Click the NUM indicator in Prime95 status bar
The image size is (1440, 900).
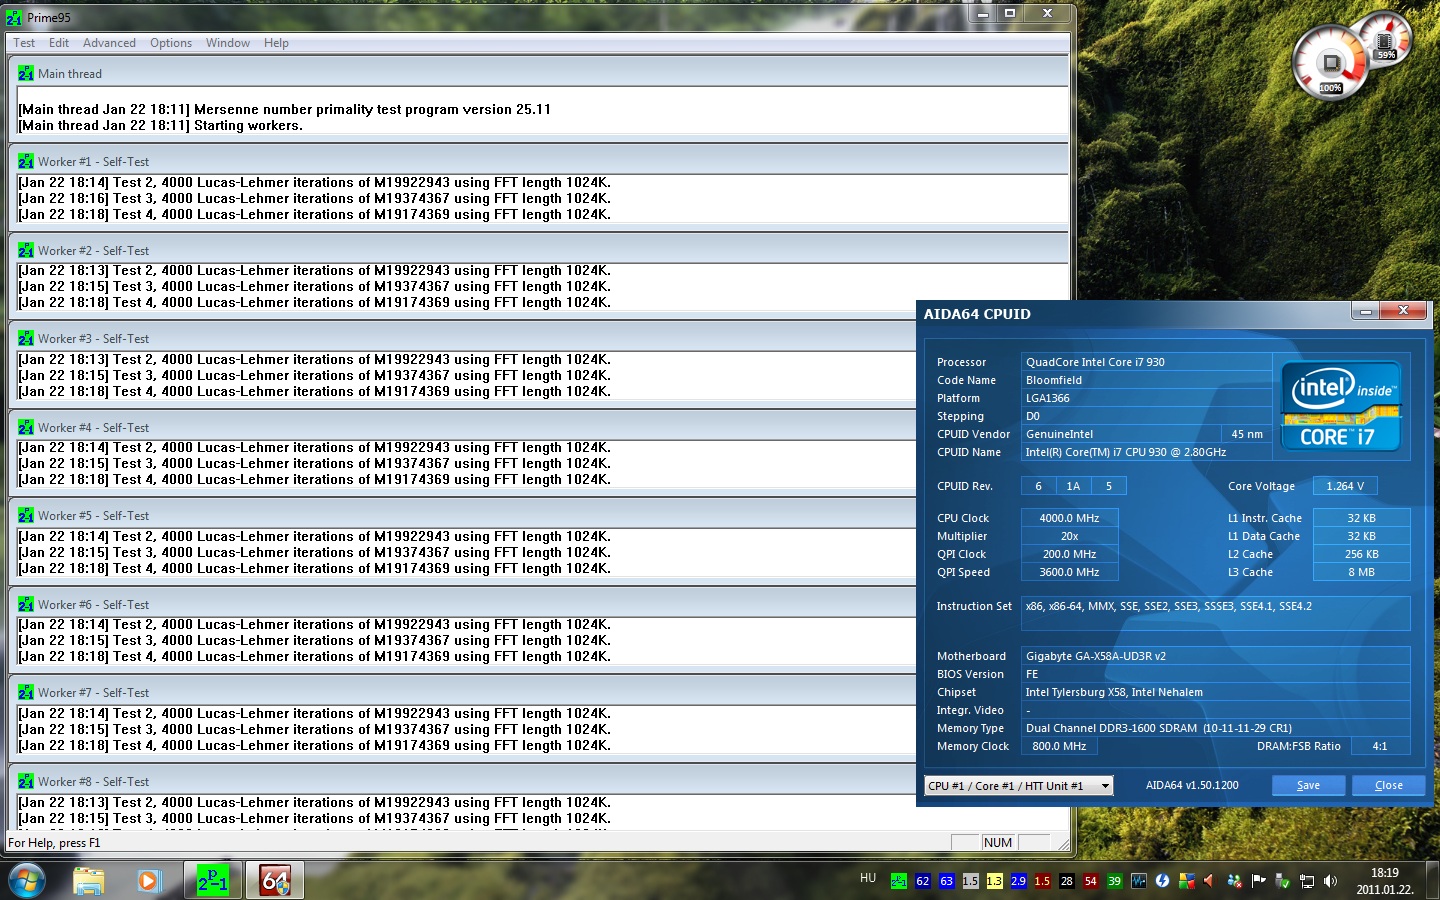click(x=998, y=843)
